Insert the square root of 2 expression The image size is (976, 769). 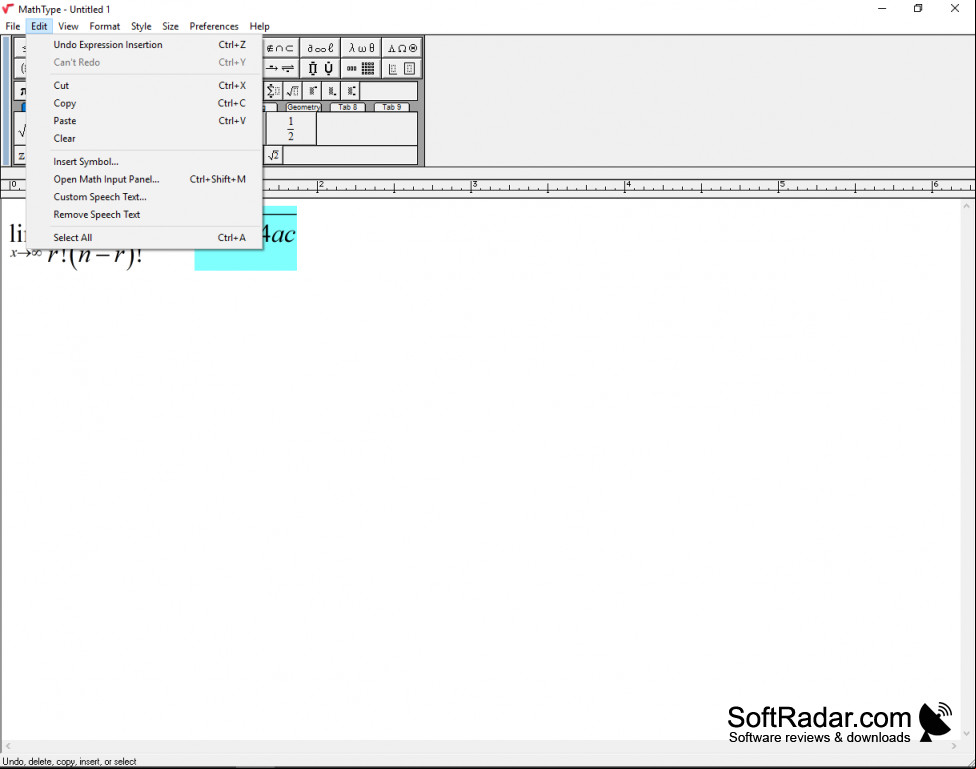273,155
